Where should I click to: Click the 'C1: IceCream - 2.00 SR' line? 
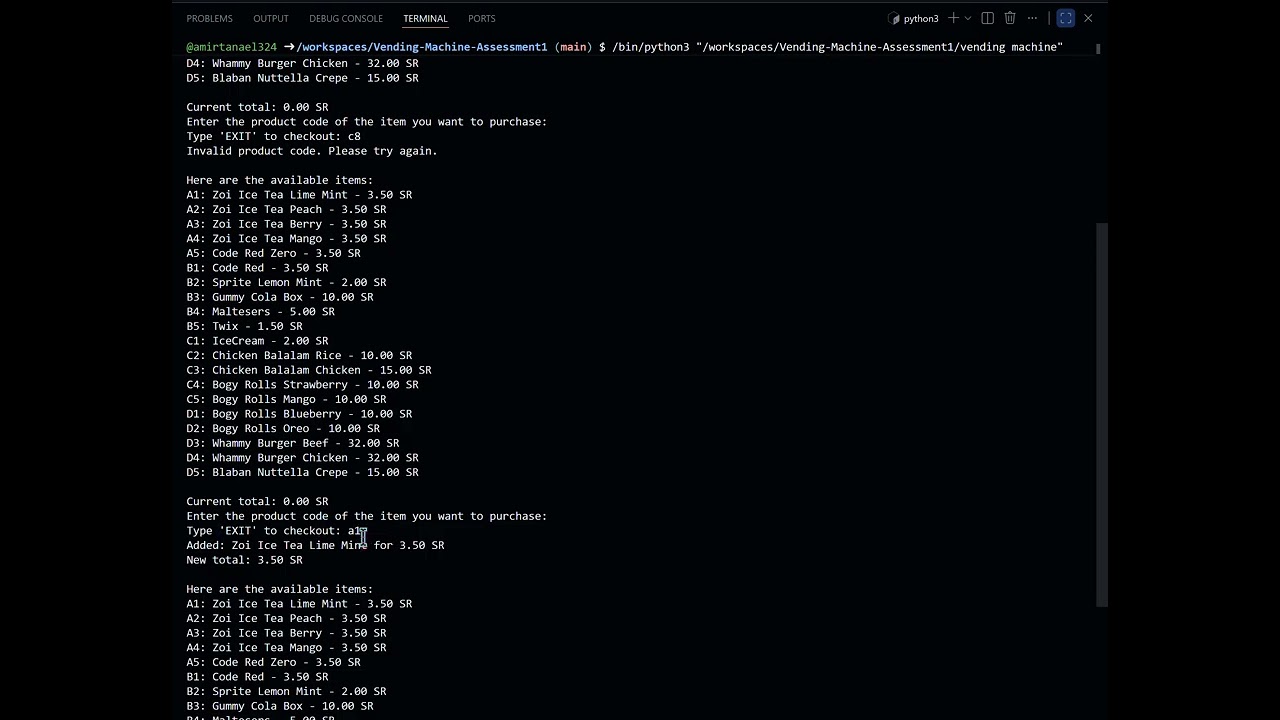coord(257,341)
